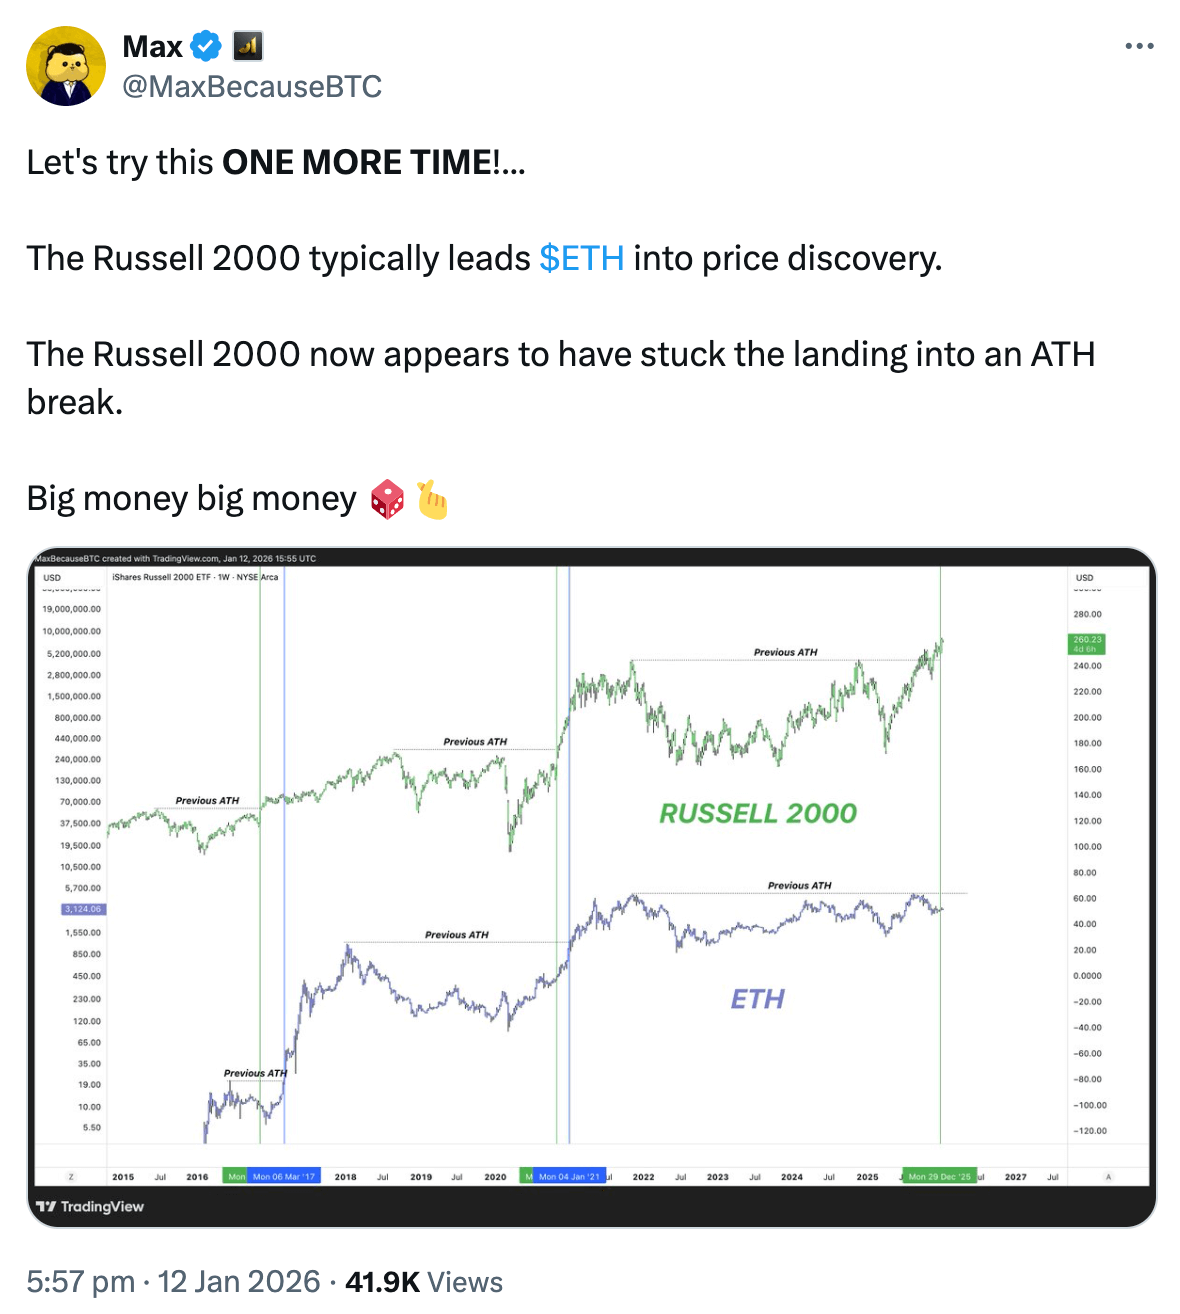Open the @MaxBecauseBTC profile handle
The width and height of the screenshot is (1180, 1314).
[x=252, y=87]
